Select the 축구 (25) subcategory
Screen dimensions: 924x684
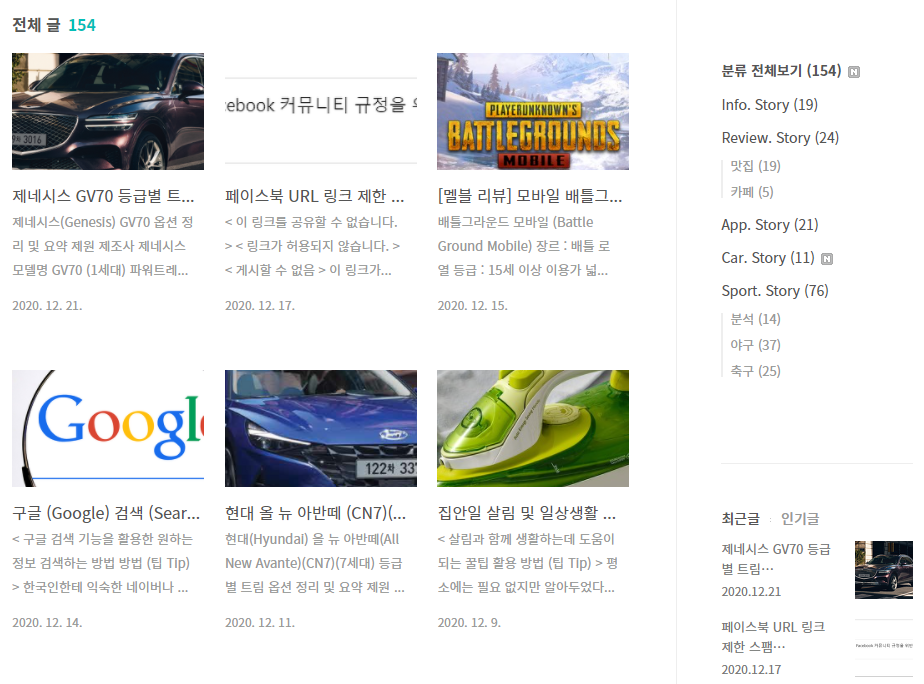pyautogui.click(x=755, y=371)
